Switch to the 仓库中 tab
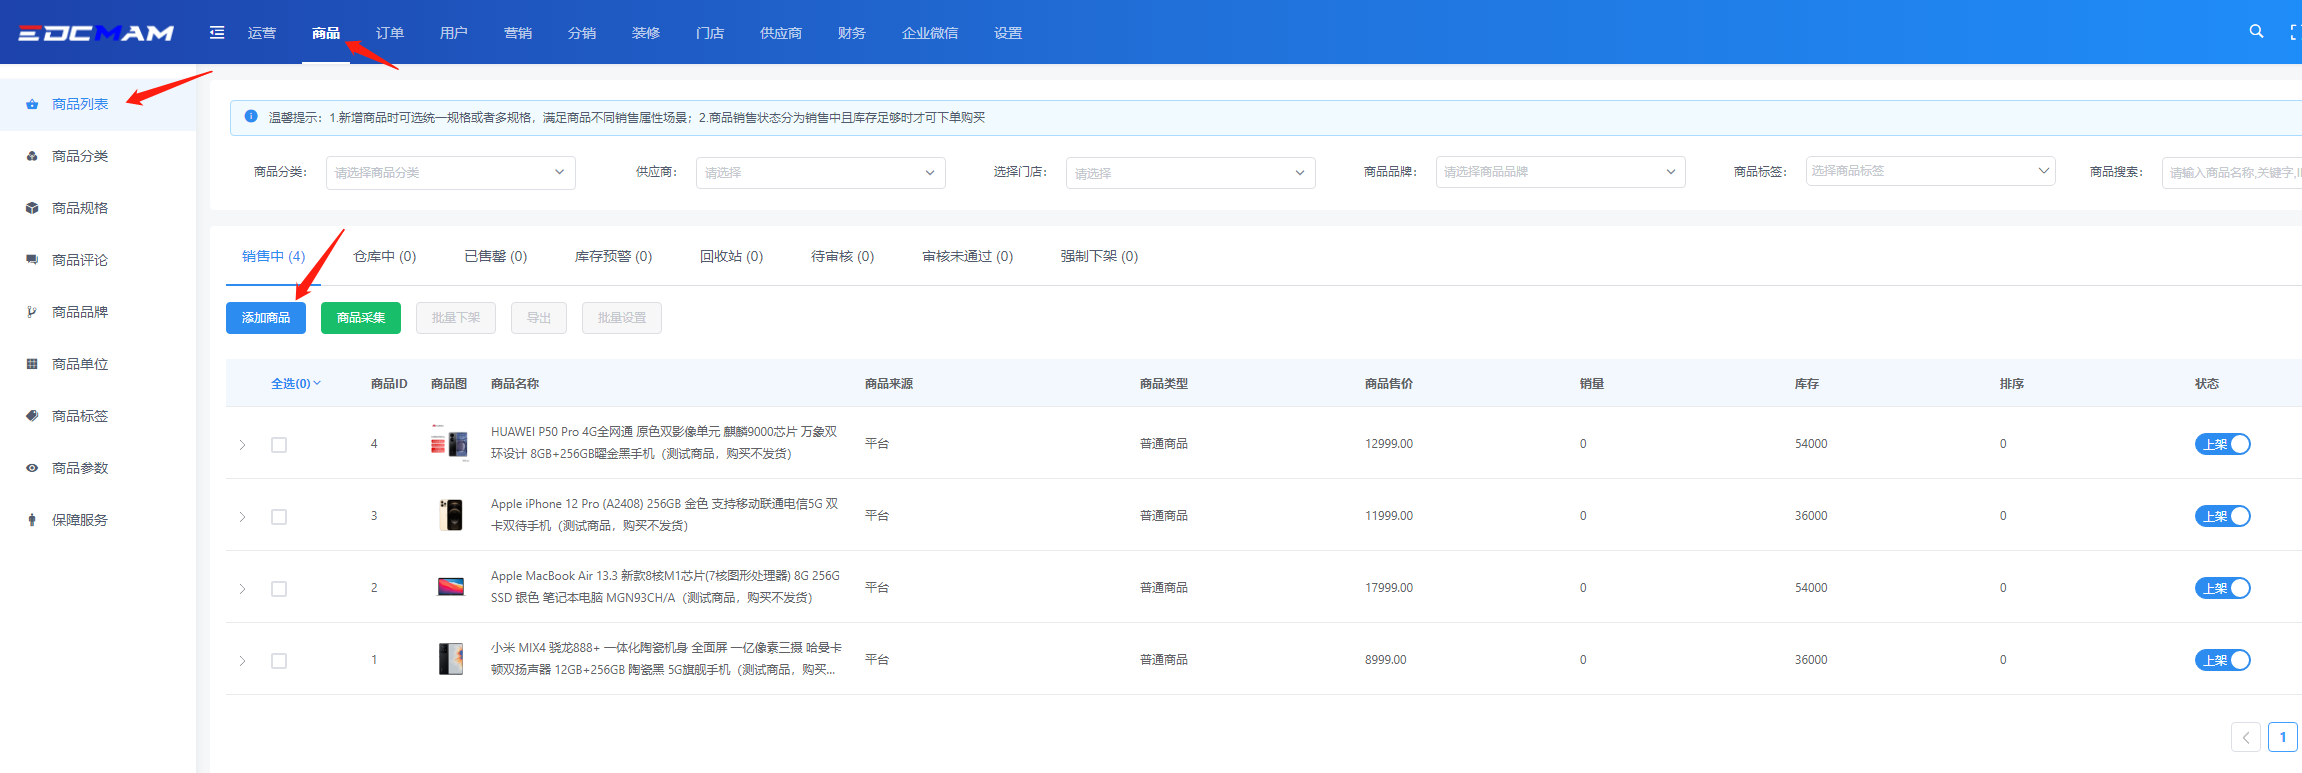Image resolution: width=2302 pixels, height=773 pixels. [384, 257]
